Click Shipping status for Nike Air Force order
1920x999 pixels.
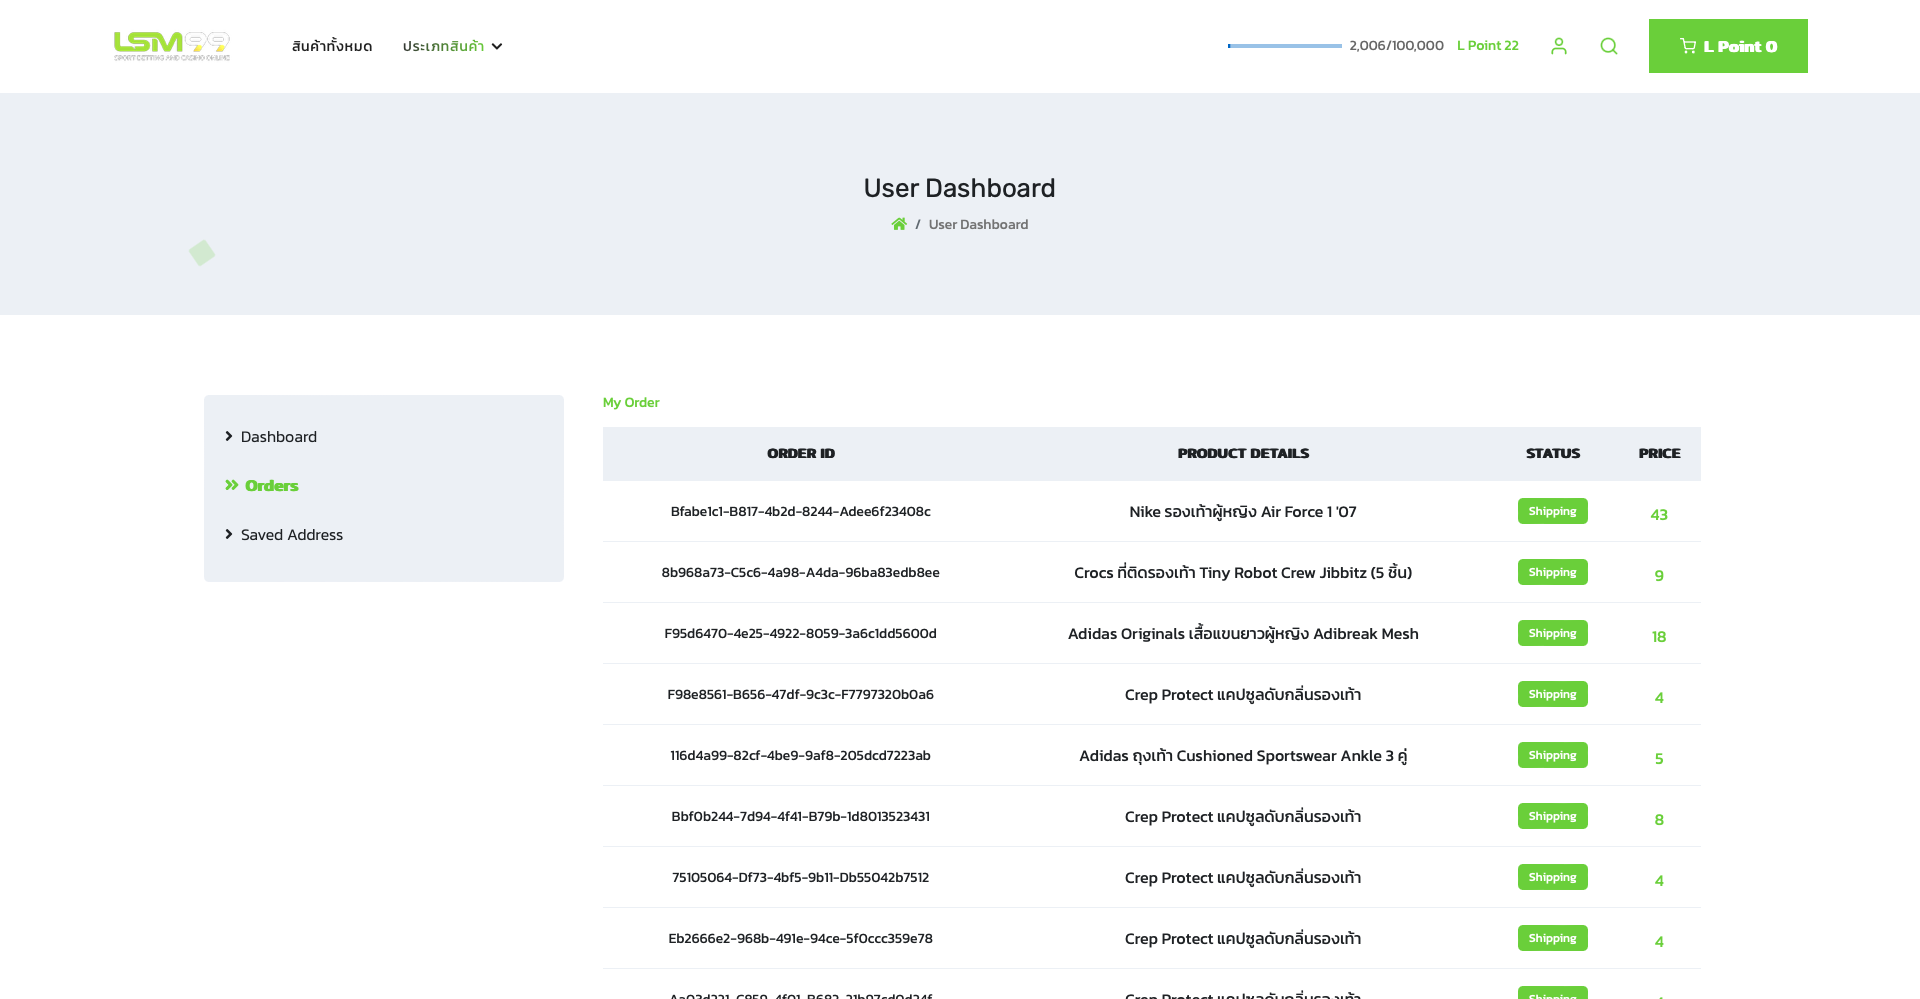1551,511
